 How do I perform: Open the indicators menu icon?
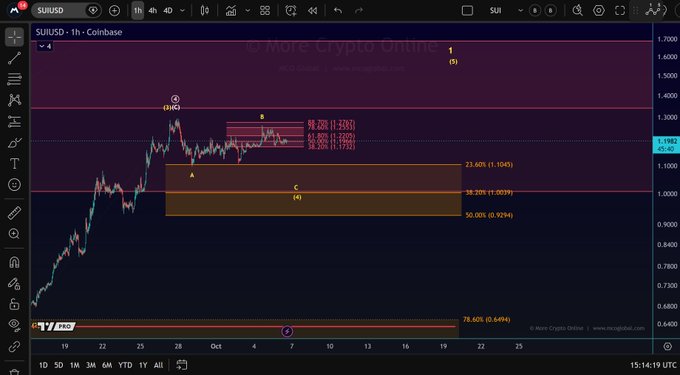point(231,11)
